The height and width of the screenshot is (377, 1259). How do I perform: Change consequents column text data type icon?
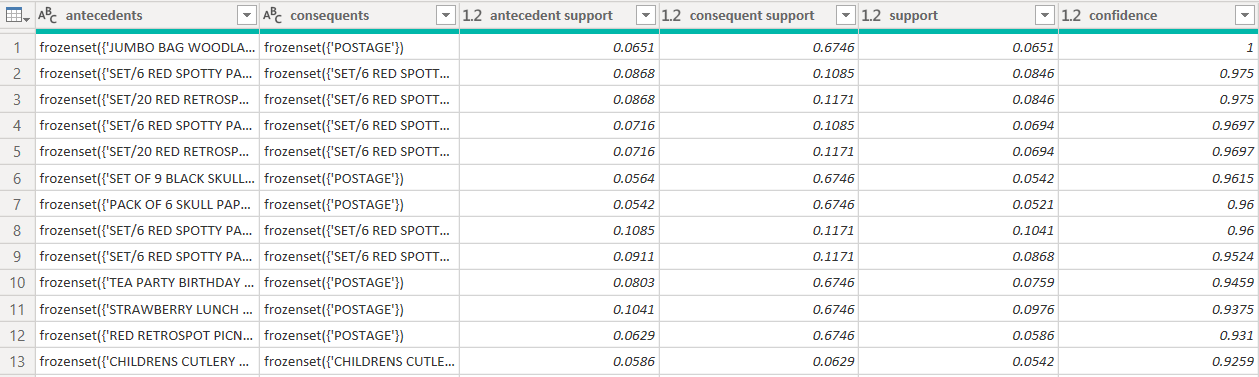click(271, 16)
